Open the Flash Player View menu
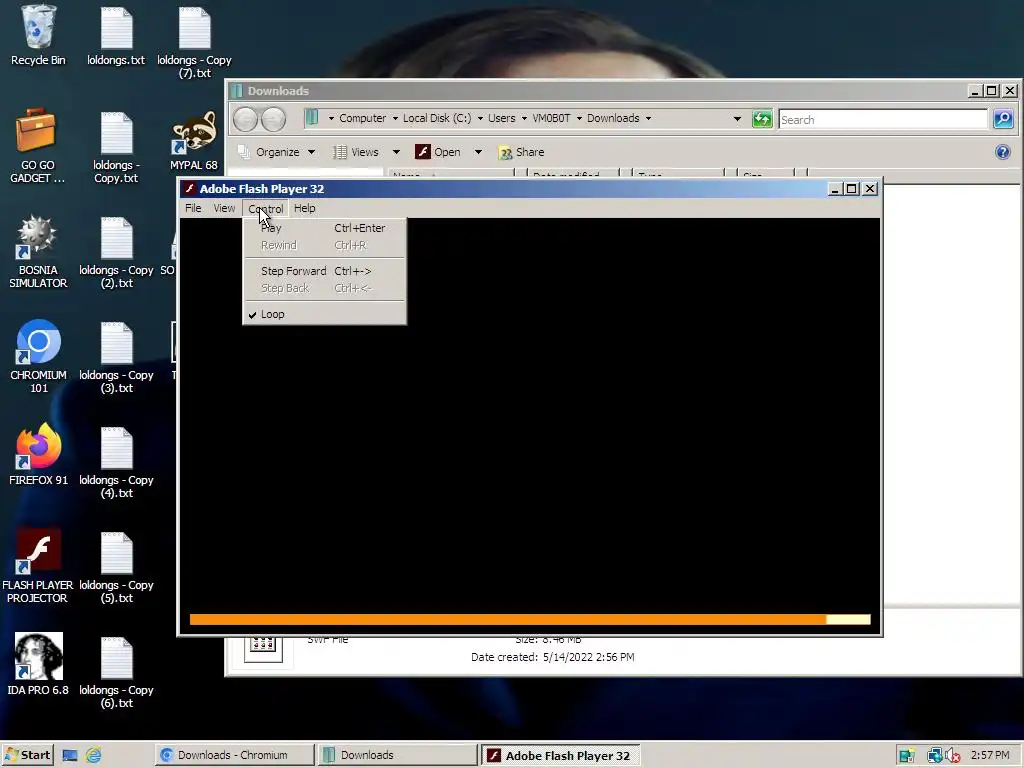Image resolution: width=1024 pixels, height=768 pixels. pyautogui.click(x=224, y=208)
